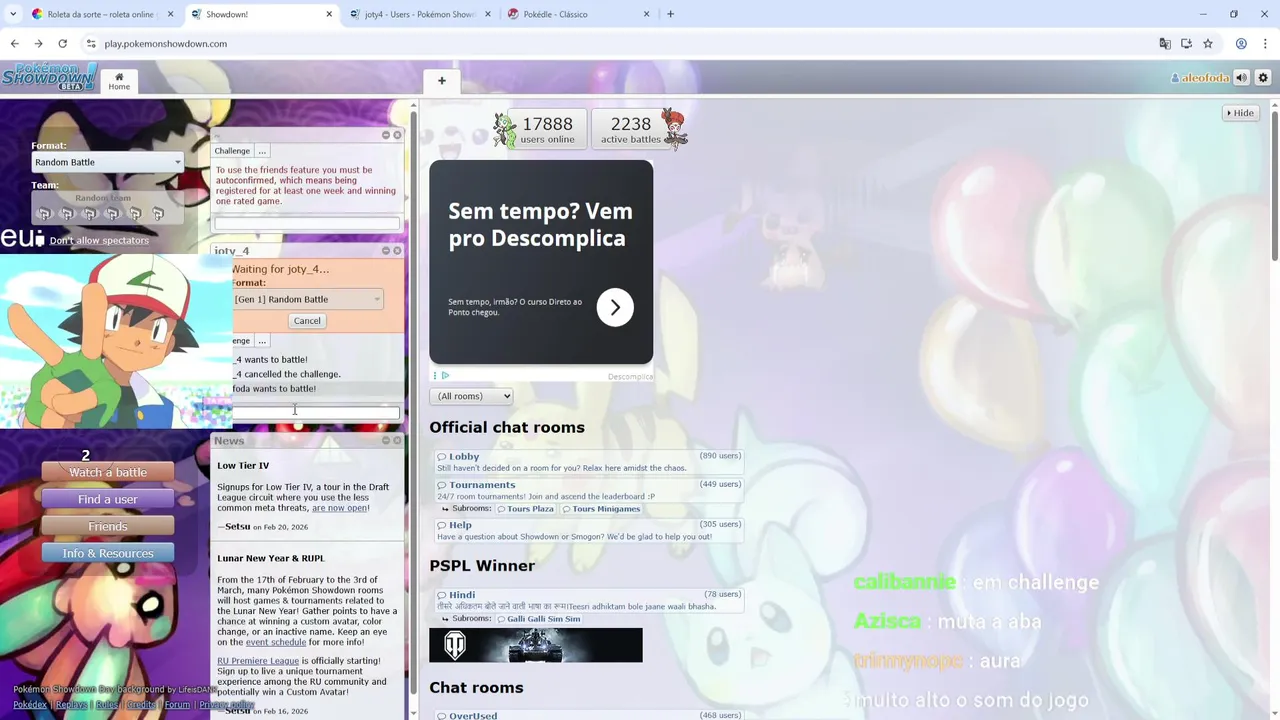Open the Chrome profile icon
The image size is (1280, 720).
click(x=1241, y=44)
